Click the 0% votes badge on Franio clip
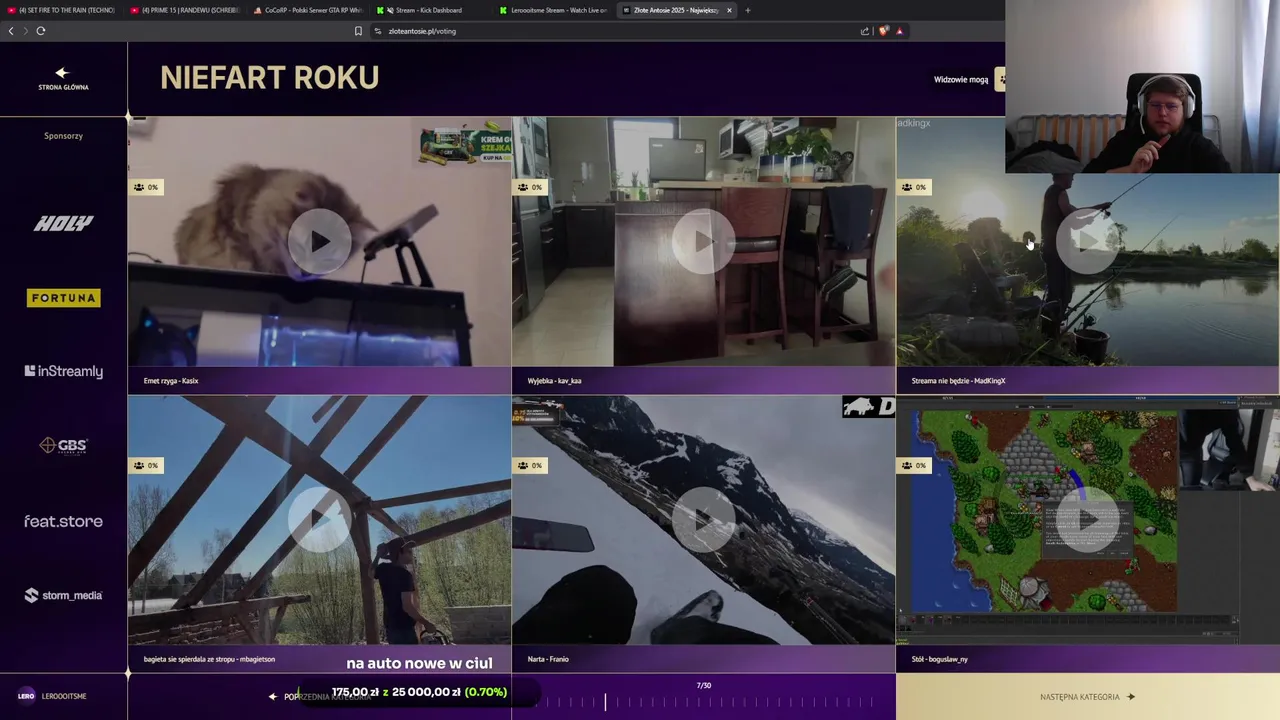 tap(530, 465)
